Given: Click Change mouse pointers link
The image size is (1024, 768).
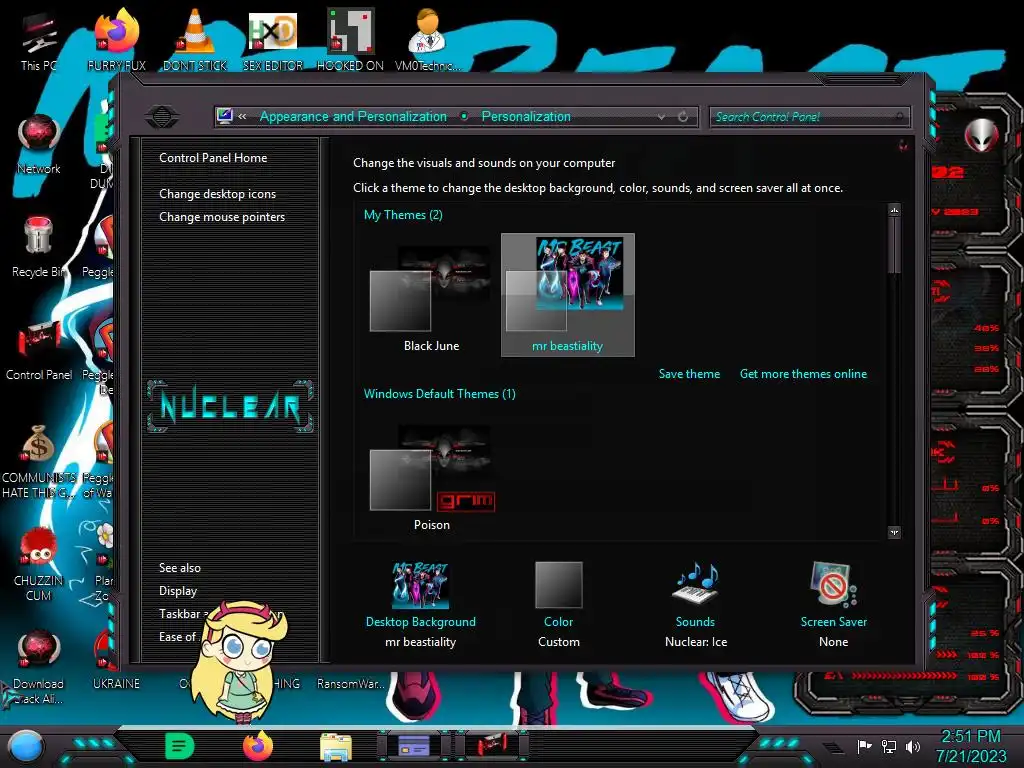Looking at the screenshot, I should 222,217.
